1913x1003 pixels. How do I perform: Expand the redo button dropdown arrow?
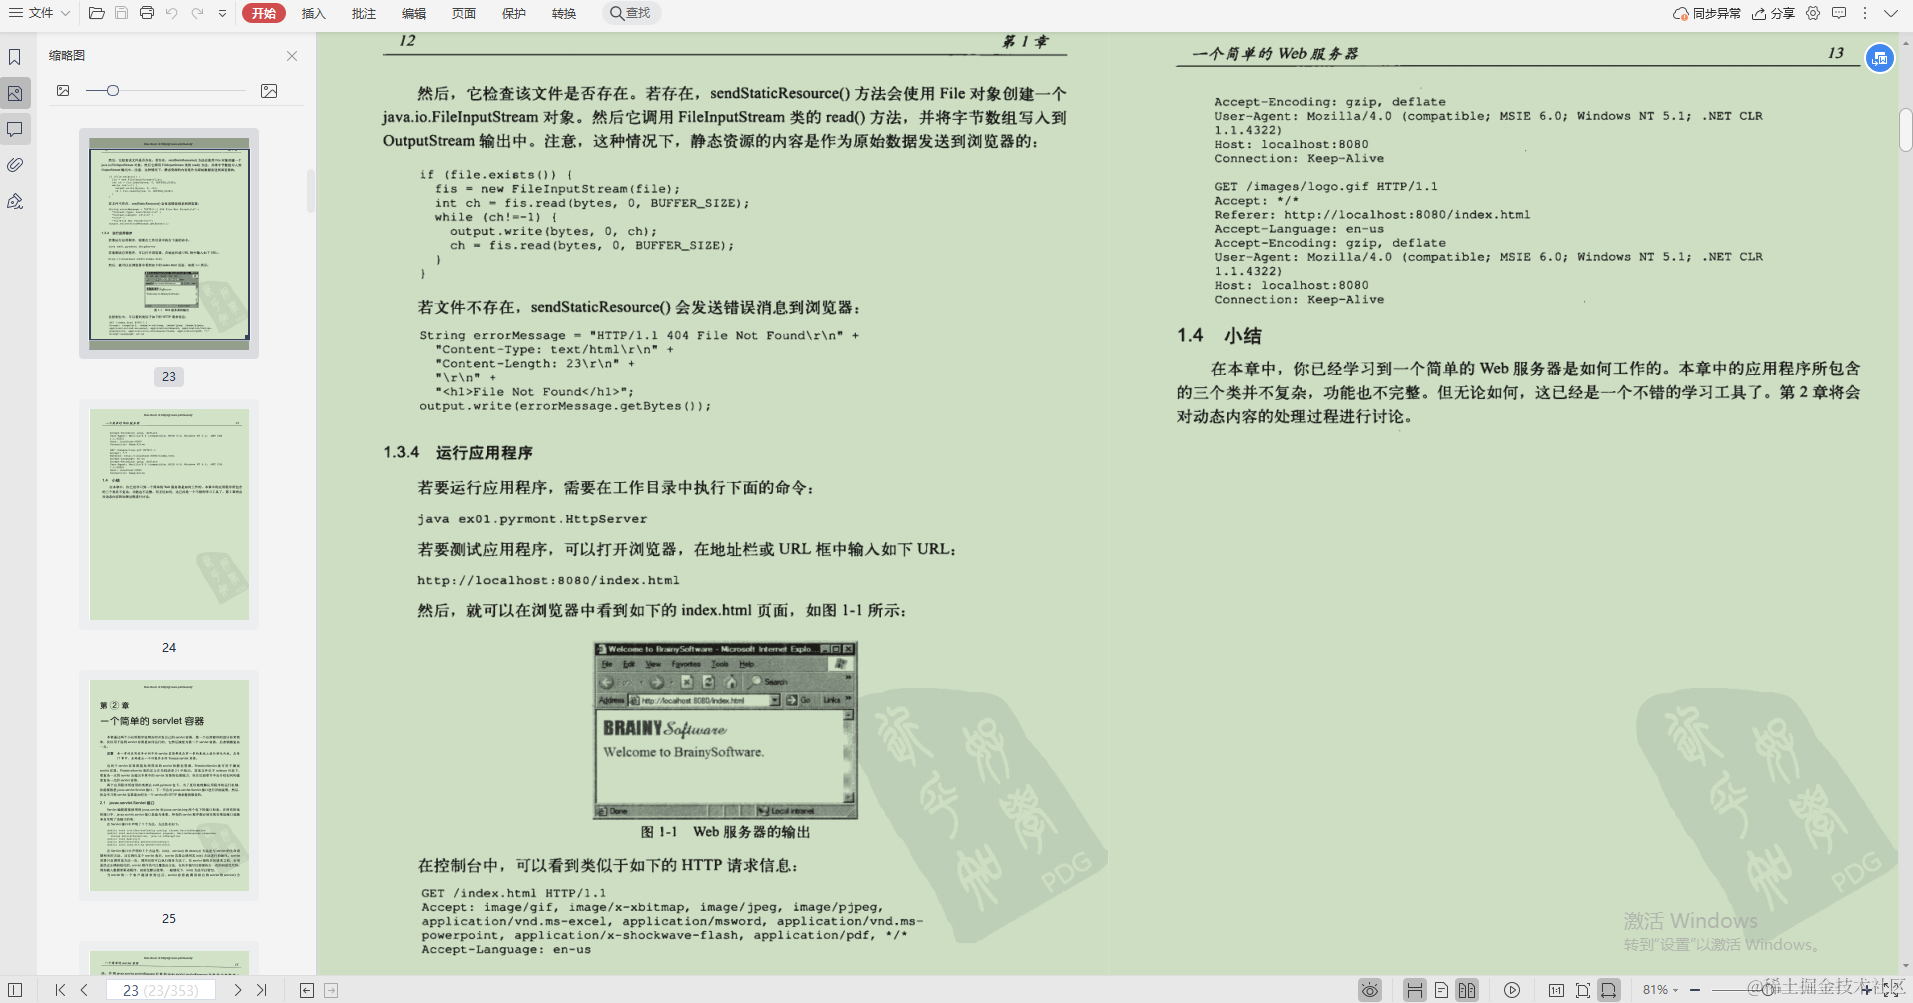click(222, 13)
